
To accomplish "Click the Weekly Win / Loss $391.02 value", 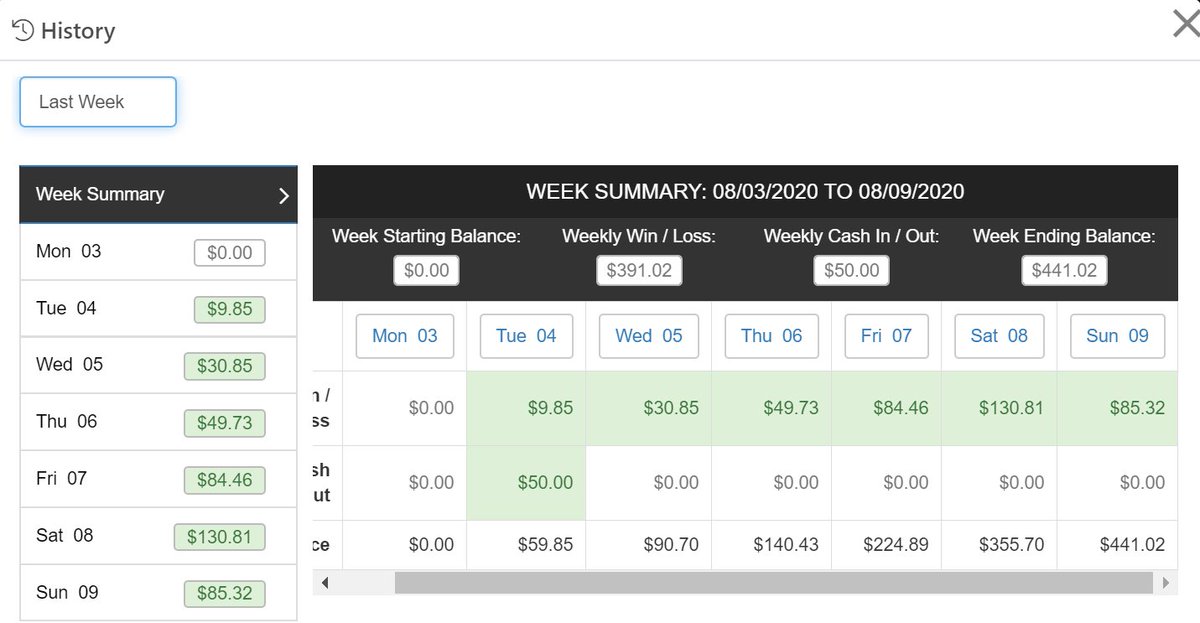I will pos(639,270).
